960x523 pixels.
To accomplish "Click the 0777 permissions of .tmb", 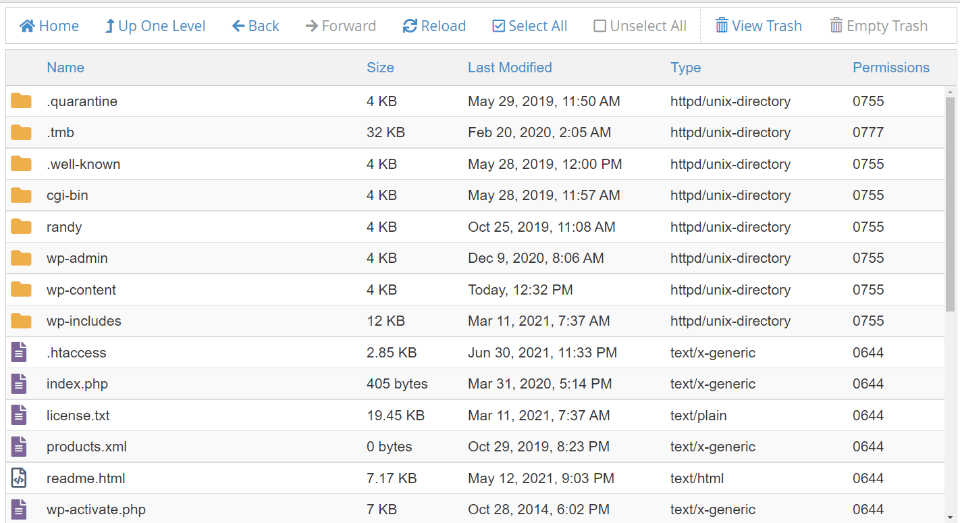I will pyautogui.click(x=868, y=132).
